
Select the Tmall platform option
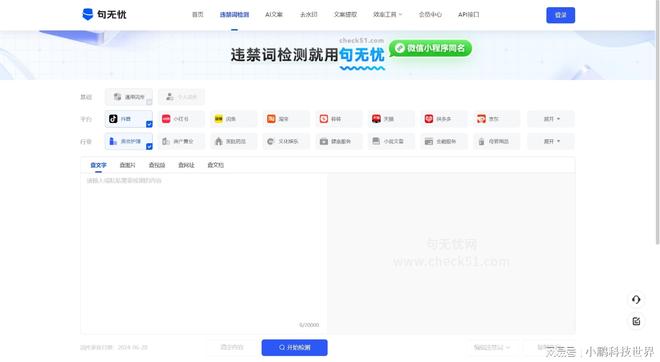pyautogui.click(x=391, y=119)
